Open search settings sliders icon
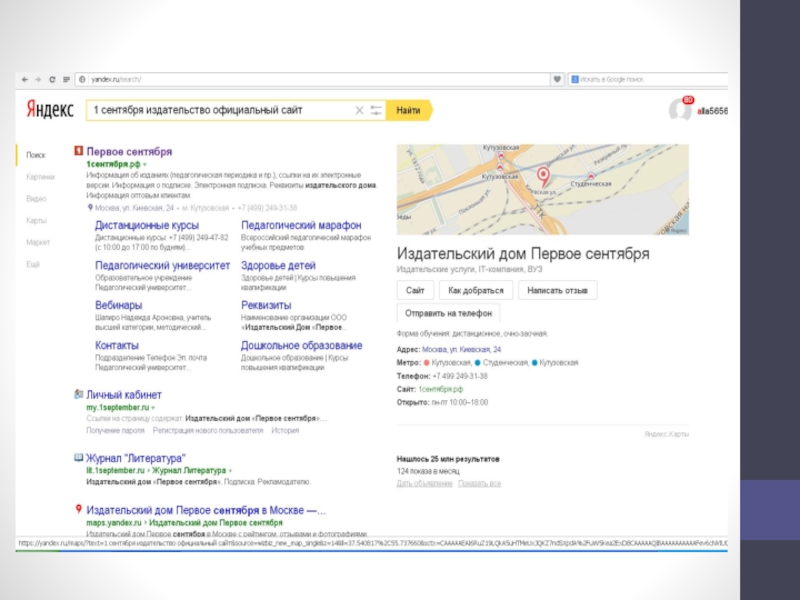 click(376, 110)
